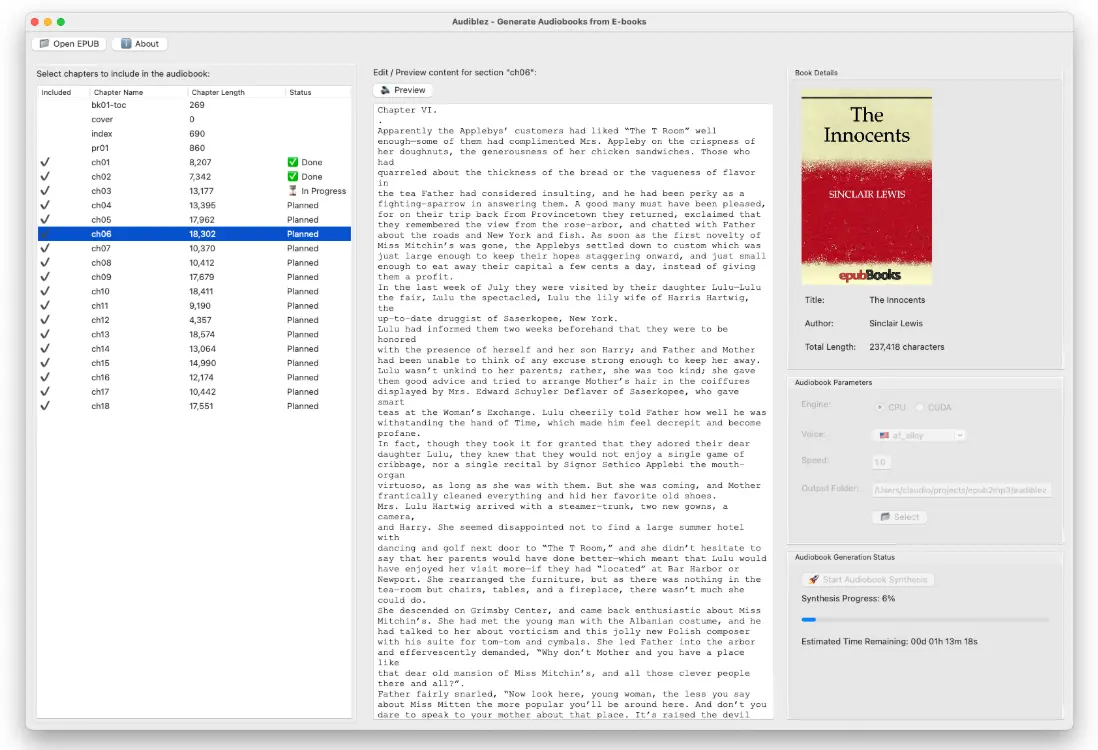This screenshot has height=750, width=1098.
Task: Select the ch17 chapter name
Action: click(x=100, y=392)
